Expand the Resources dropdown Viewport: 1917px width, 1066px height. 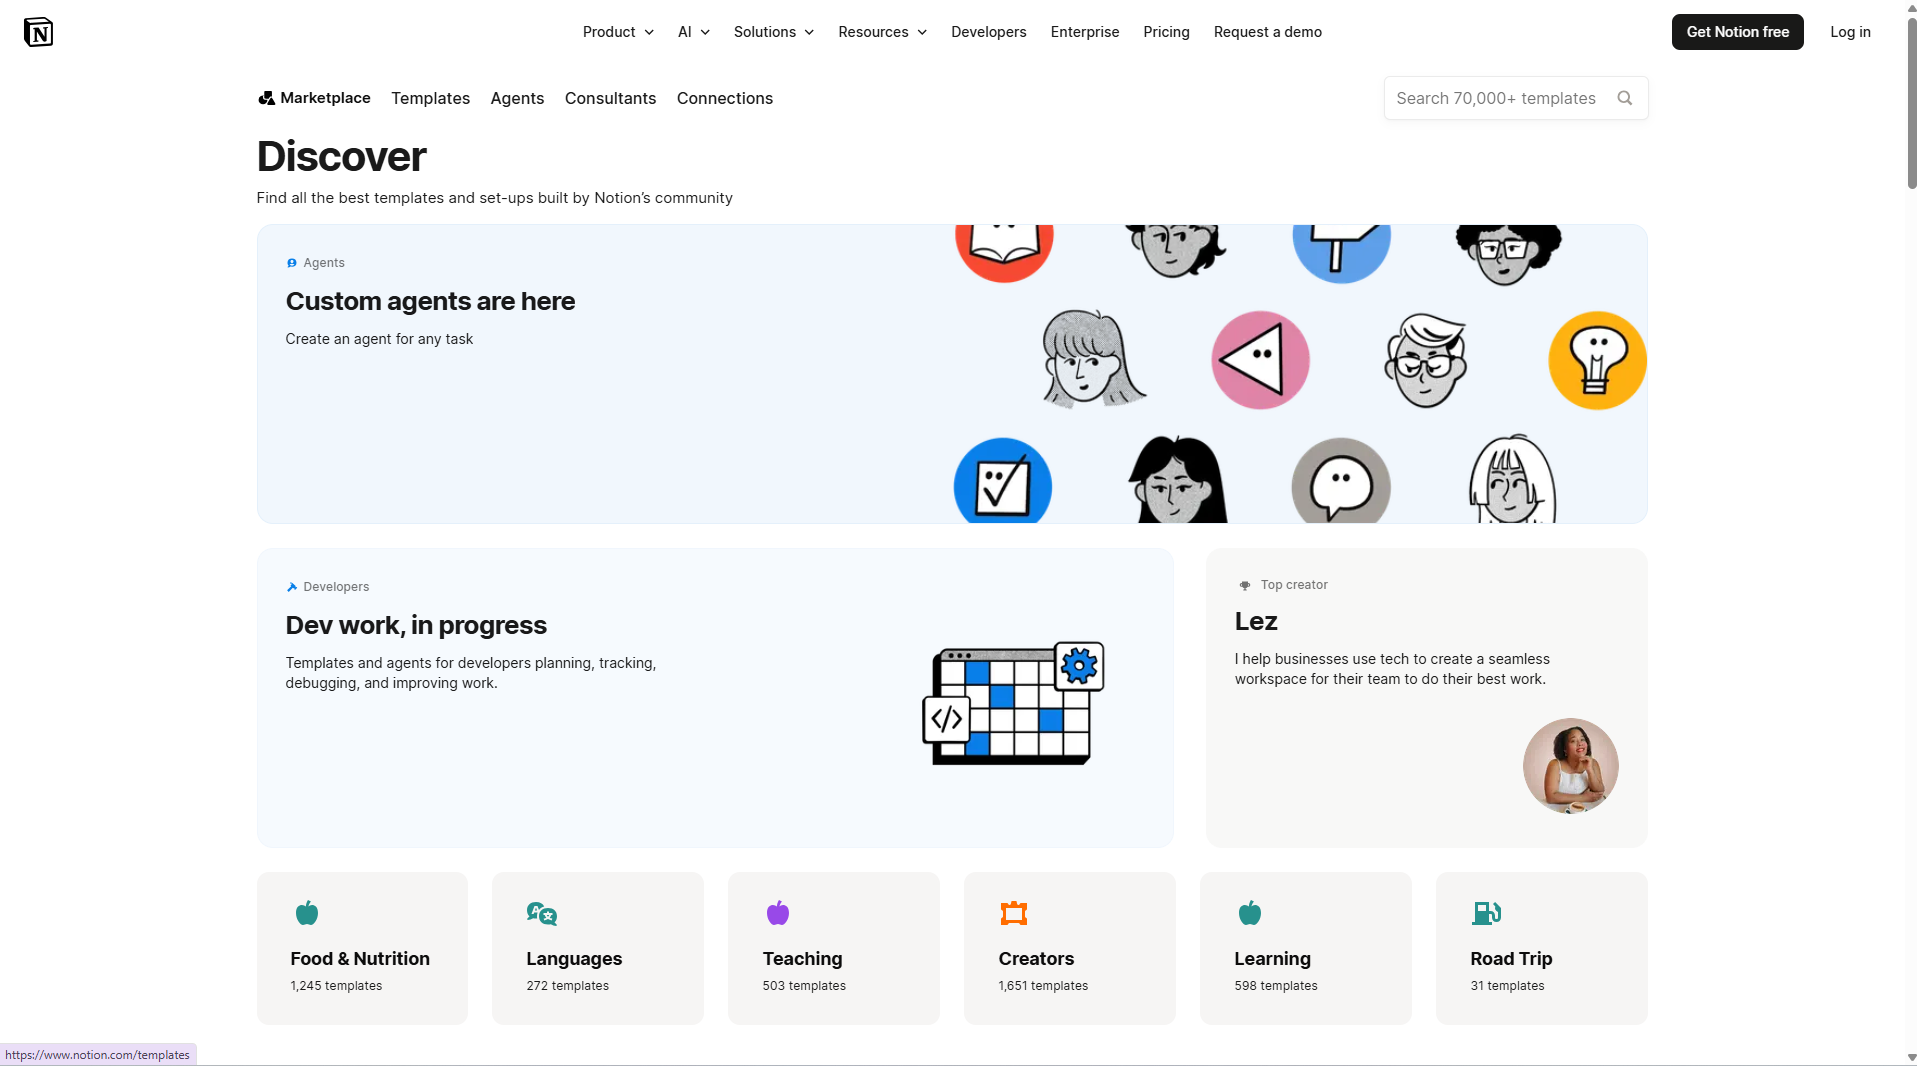click(x=883, y=32)
